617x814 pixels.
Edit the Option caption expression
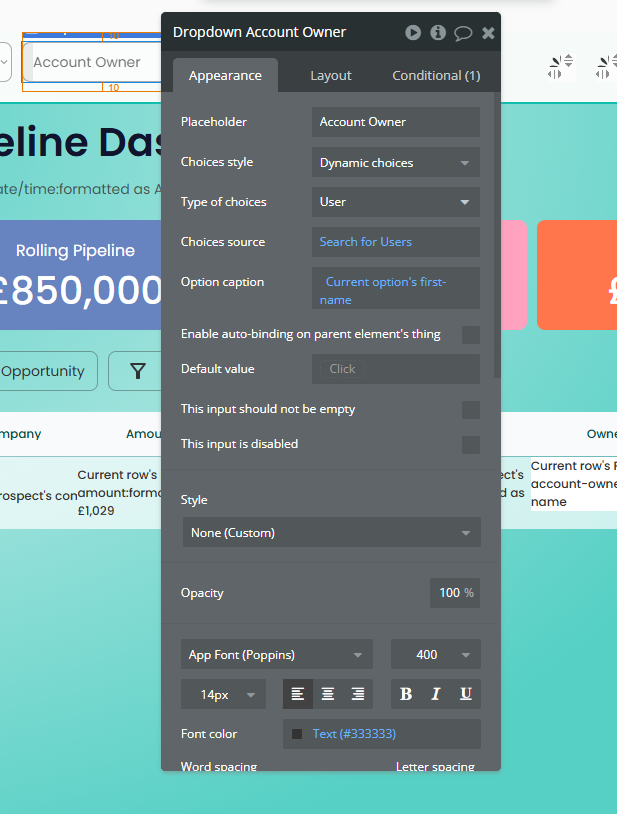click(x=395, y=288)
